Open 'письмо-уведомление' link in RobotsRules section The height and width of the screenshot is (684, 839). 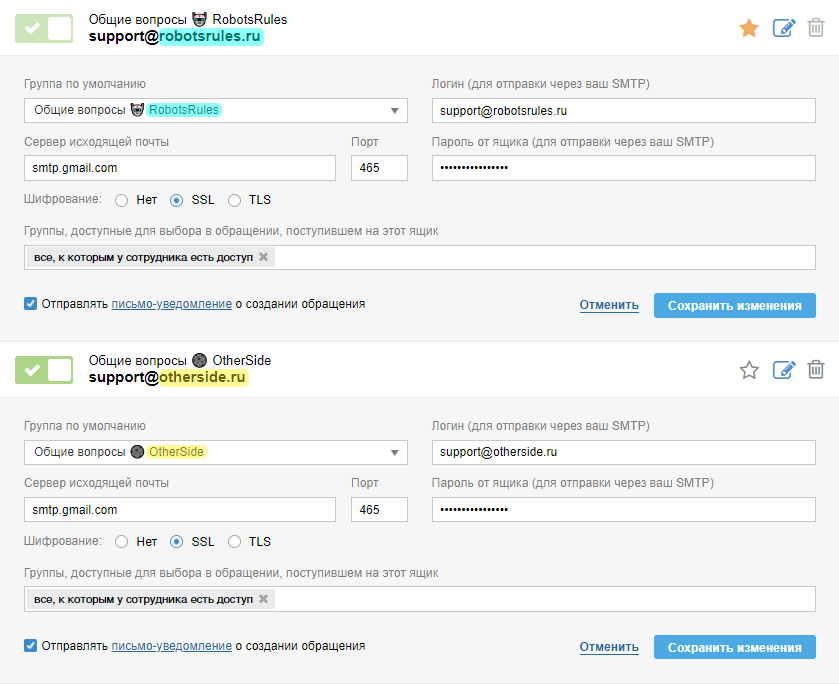coord(172,304)
